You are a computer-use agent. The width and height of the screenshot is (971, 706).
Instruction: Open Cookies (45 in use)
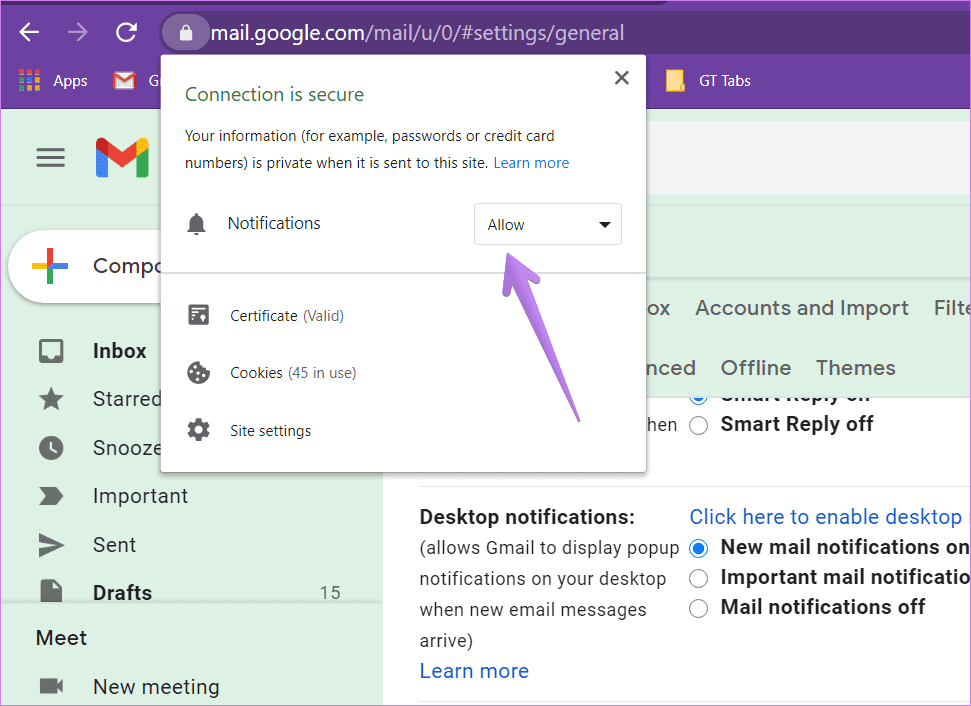pyautogui.click(x=293, y=373)
